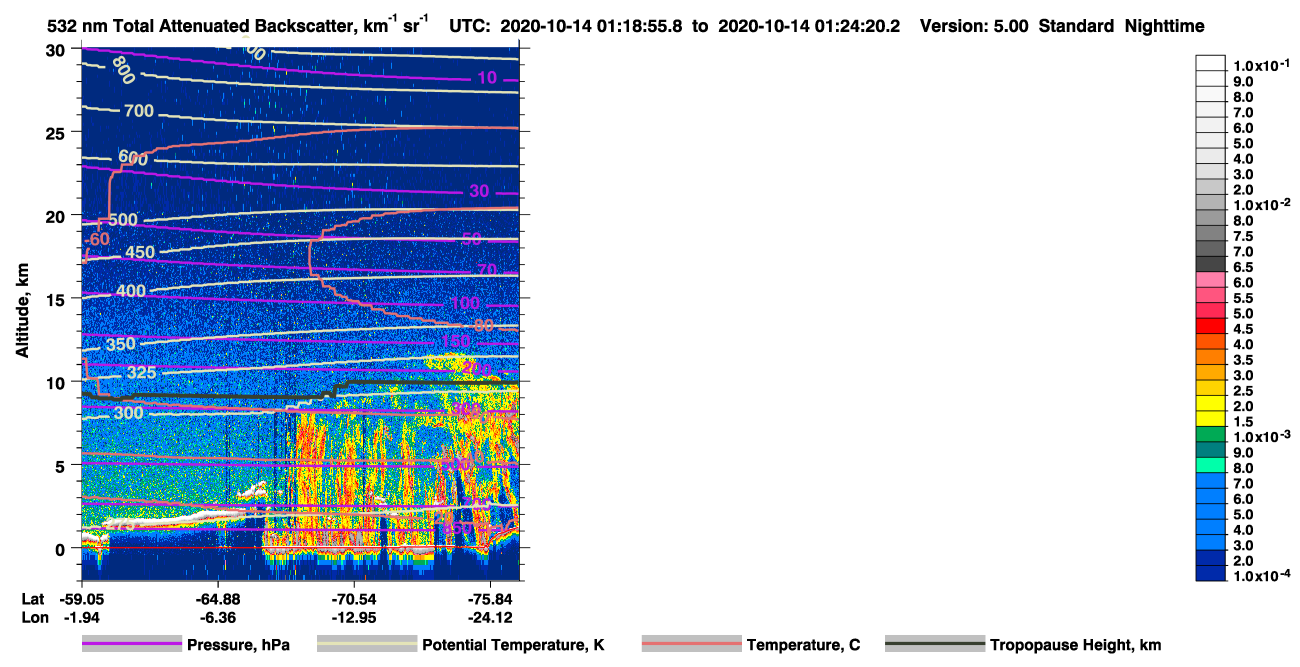Click the Potential Temperature legend line swatch
This screenshot has height=667, width=1300.
[x=367, y=645]
